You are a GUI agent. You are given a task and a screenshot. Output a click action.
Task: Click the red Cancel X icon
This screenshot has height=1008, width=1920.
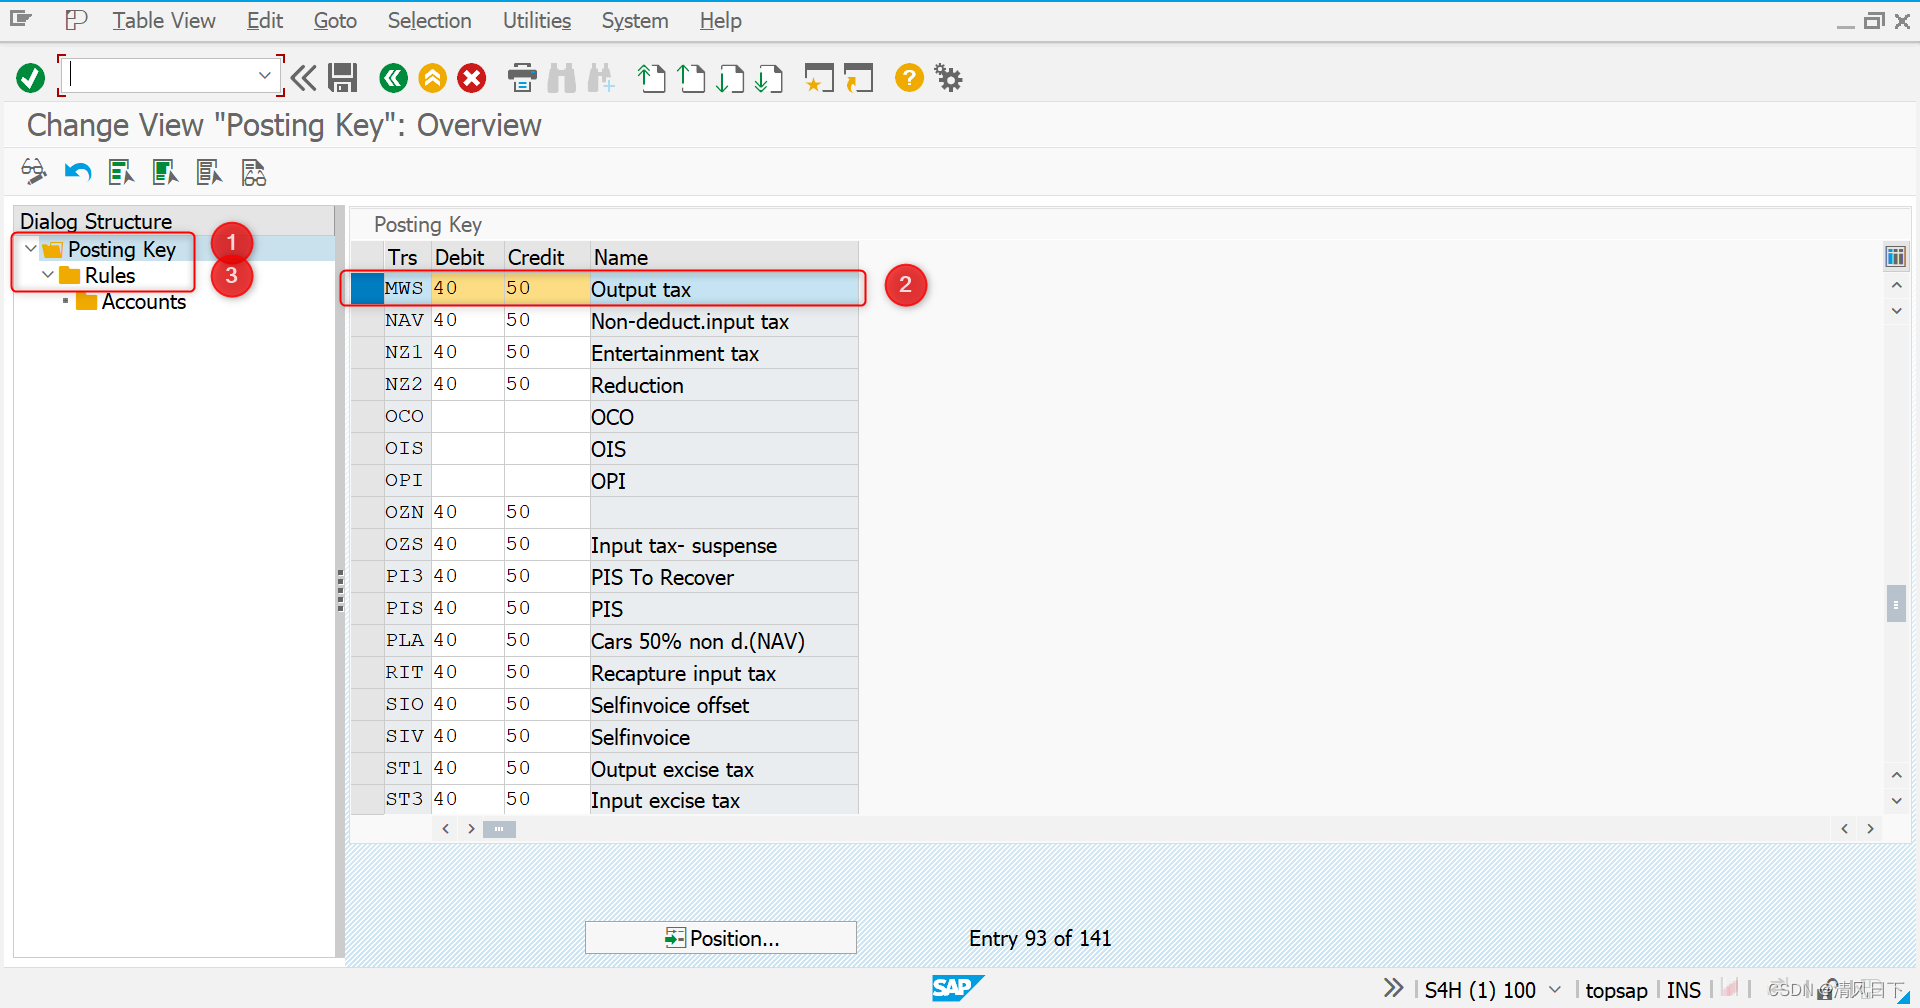471,77
